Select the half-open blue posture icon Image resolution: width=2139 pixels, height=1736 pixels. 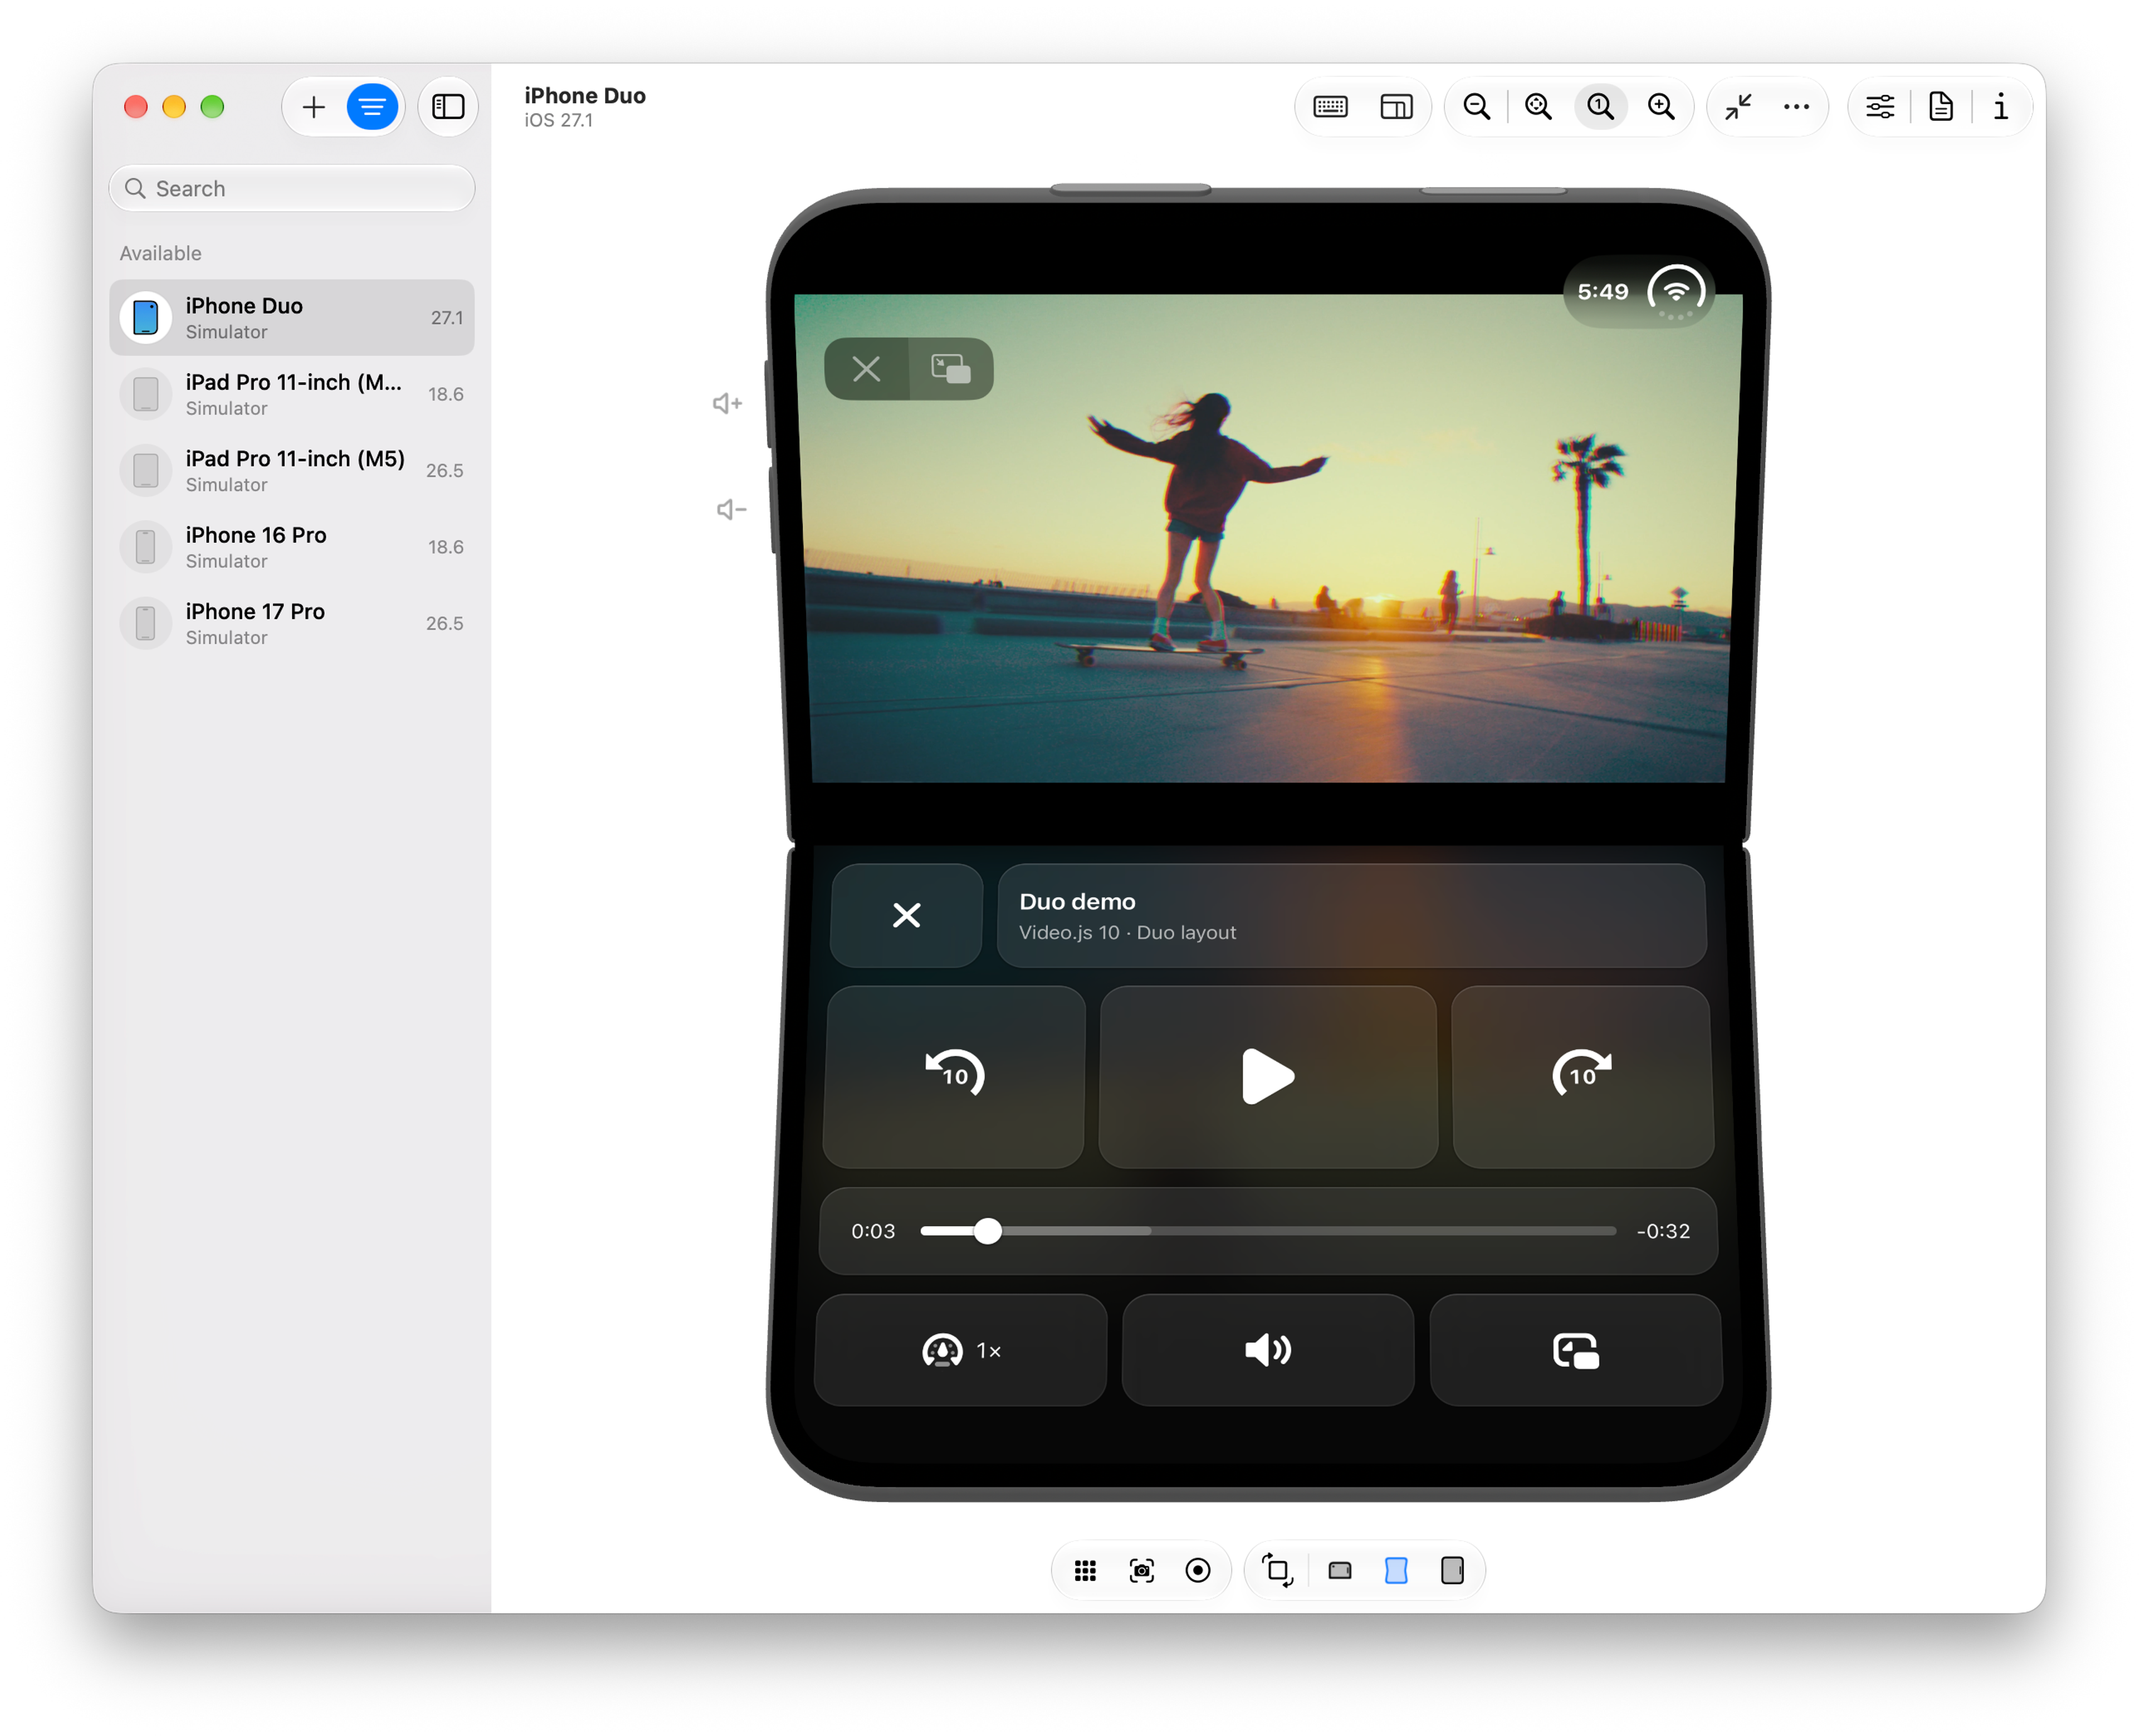(1396, 1570)
